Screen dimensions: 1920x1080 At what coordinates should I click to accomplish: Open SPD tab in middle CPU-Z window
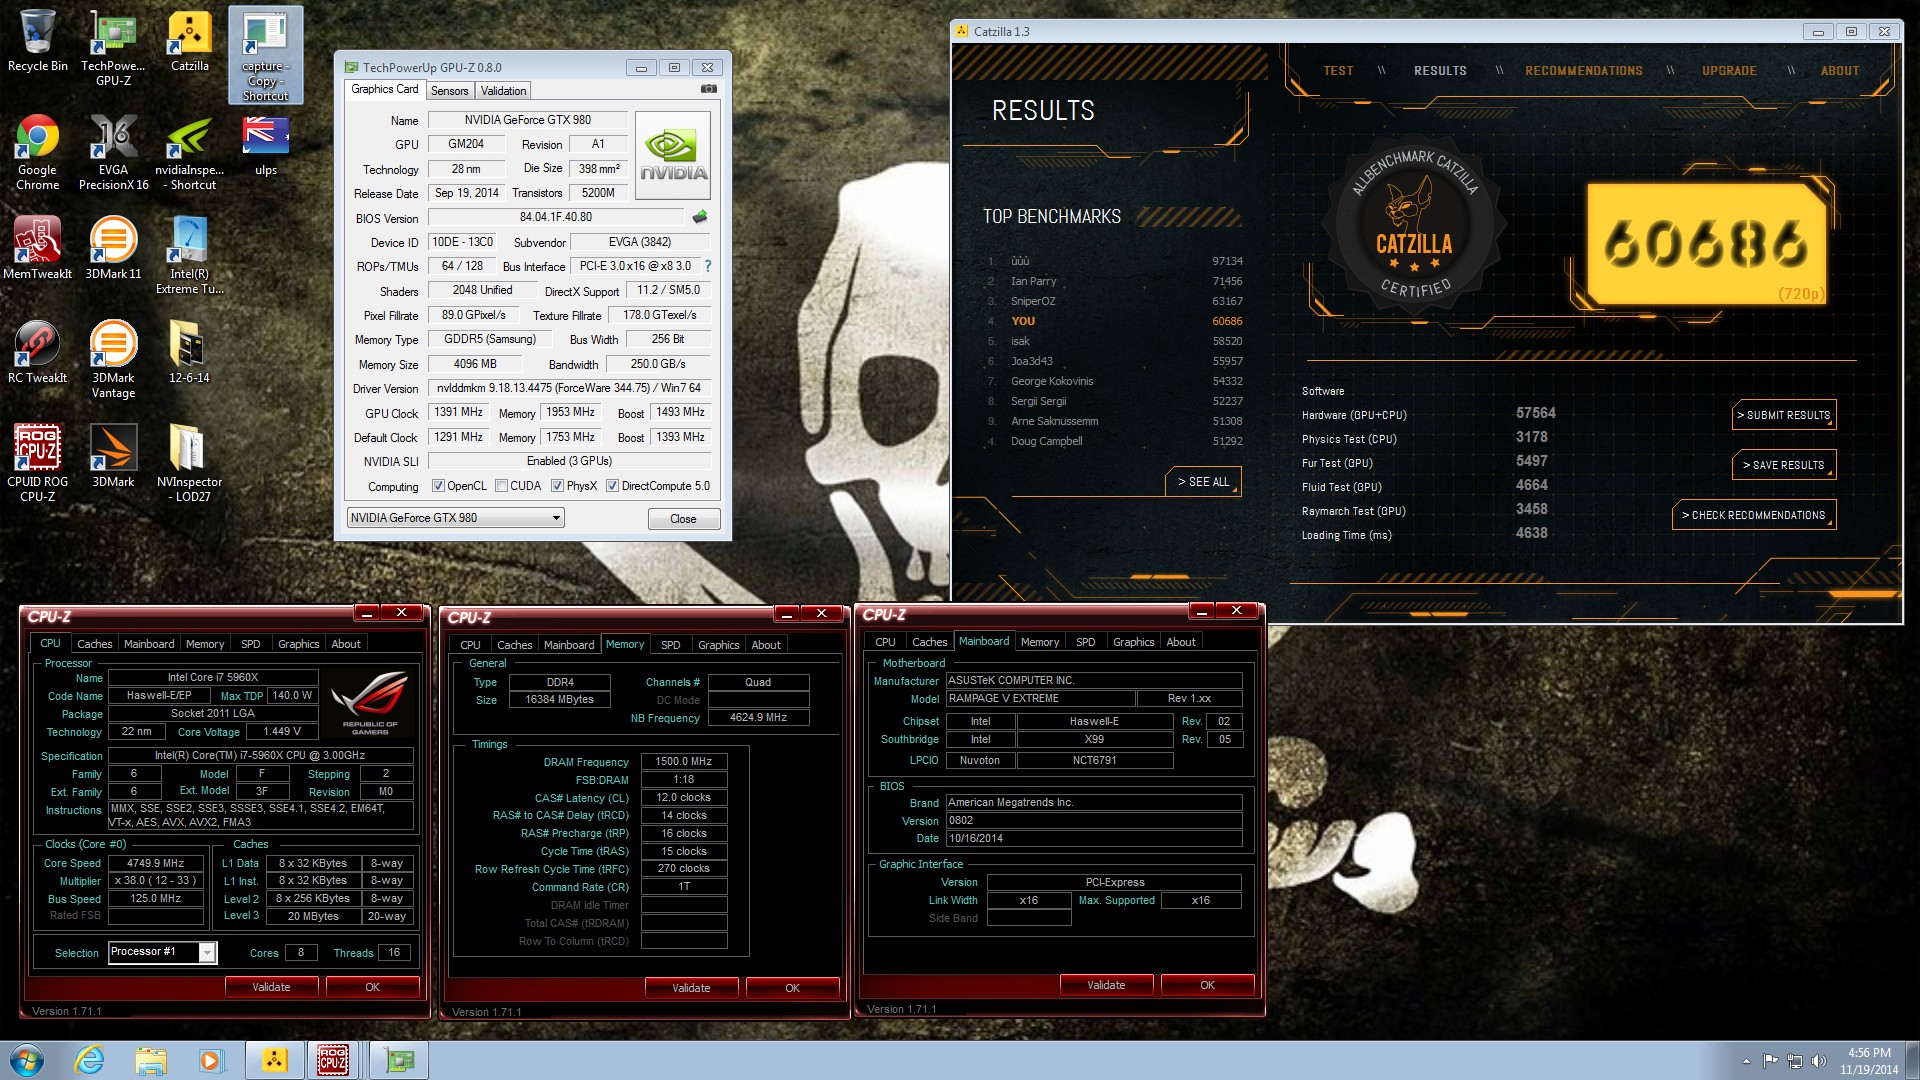[670, 645]
